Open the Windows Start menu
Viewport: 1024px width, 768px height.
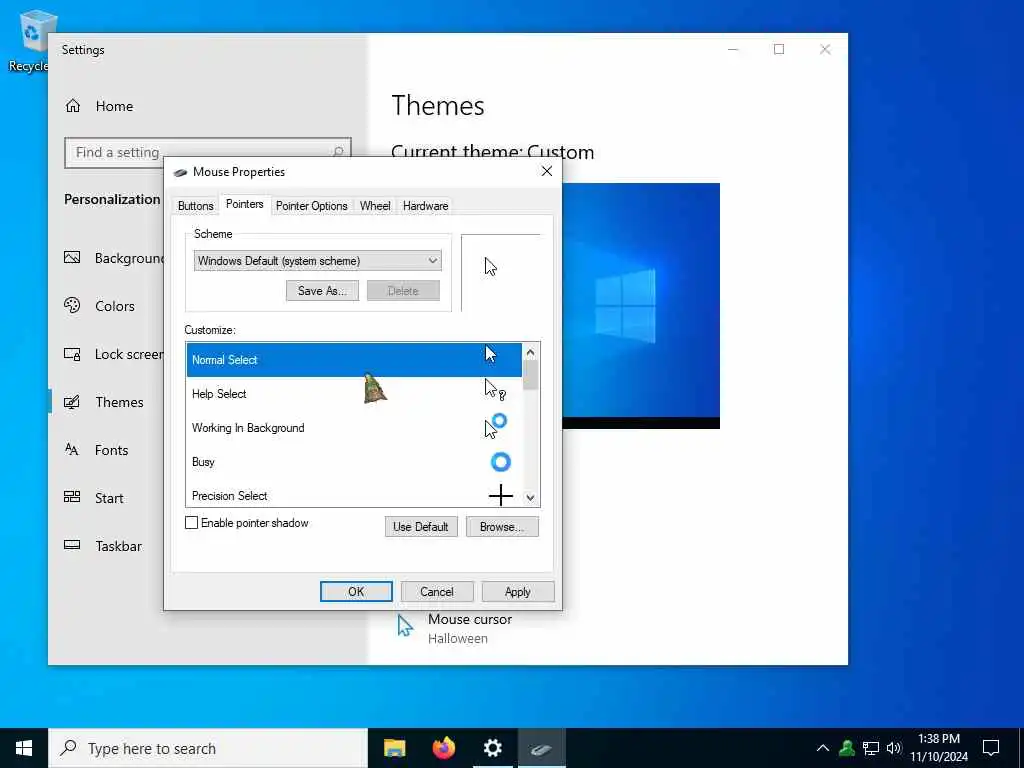24,748
